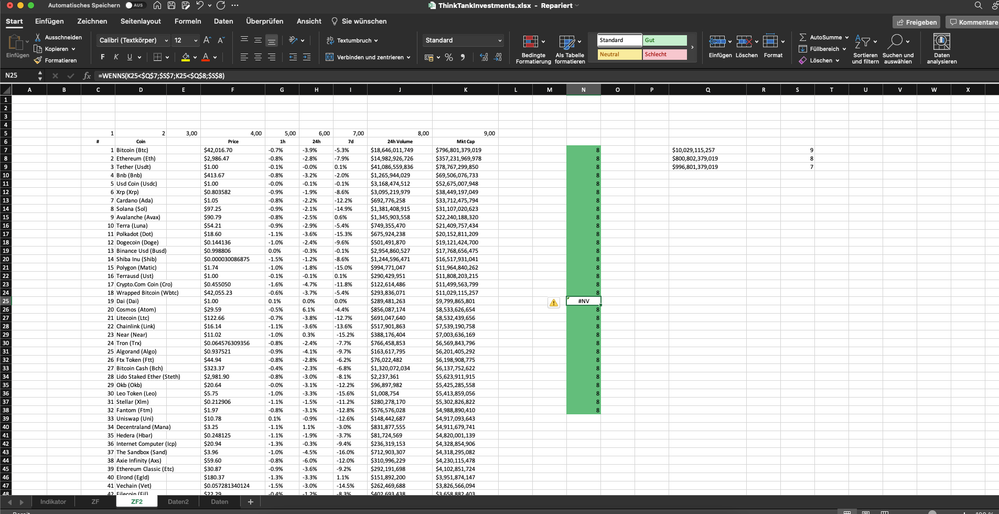
Task: Switch to the Indikator sheet tab
Action: pyautogui.click(x=53, y=502)
